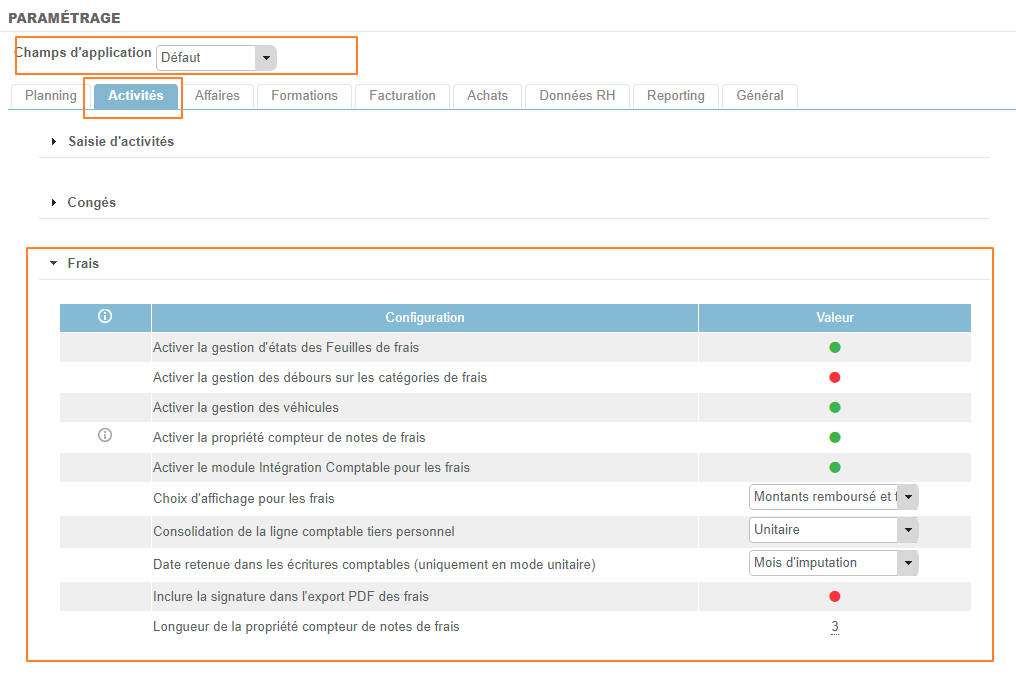This screenshot has height=682, width=1016.
Task: Open the Facturation tab
Action: pyautogui.click(x=402, y=96)
